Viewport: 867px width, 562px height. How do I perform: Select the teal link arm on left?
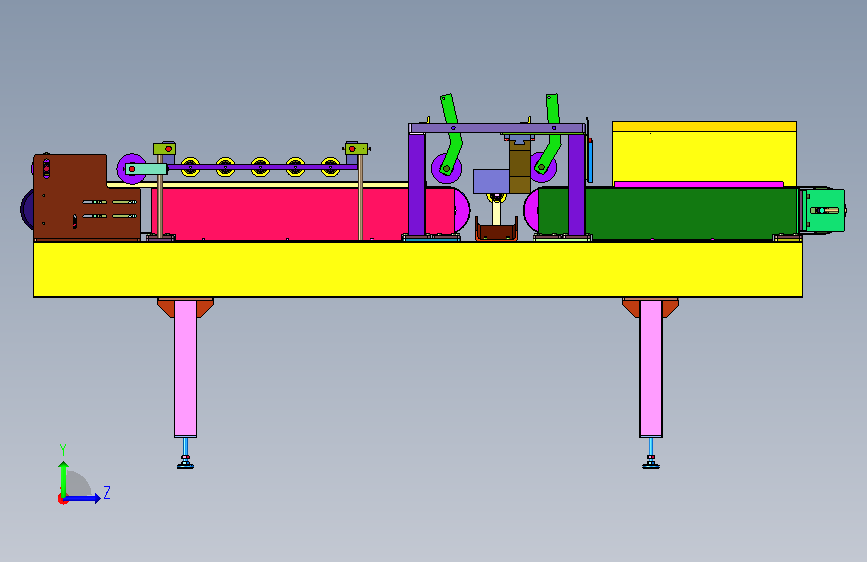pyautogui.click(x=147, y=169)
